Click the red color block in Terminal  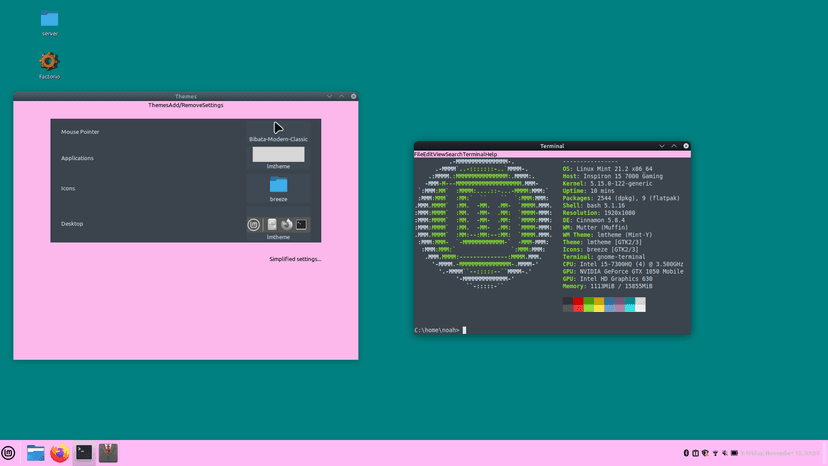point(578,302)
